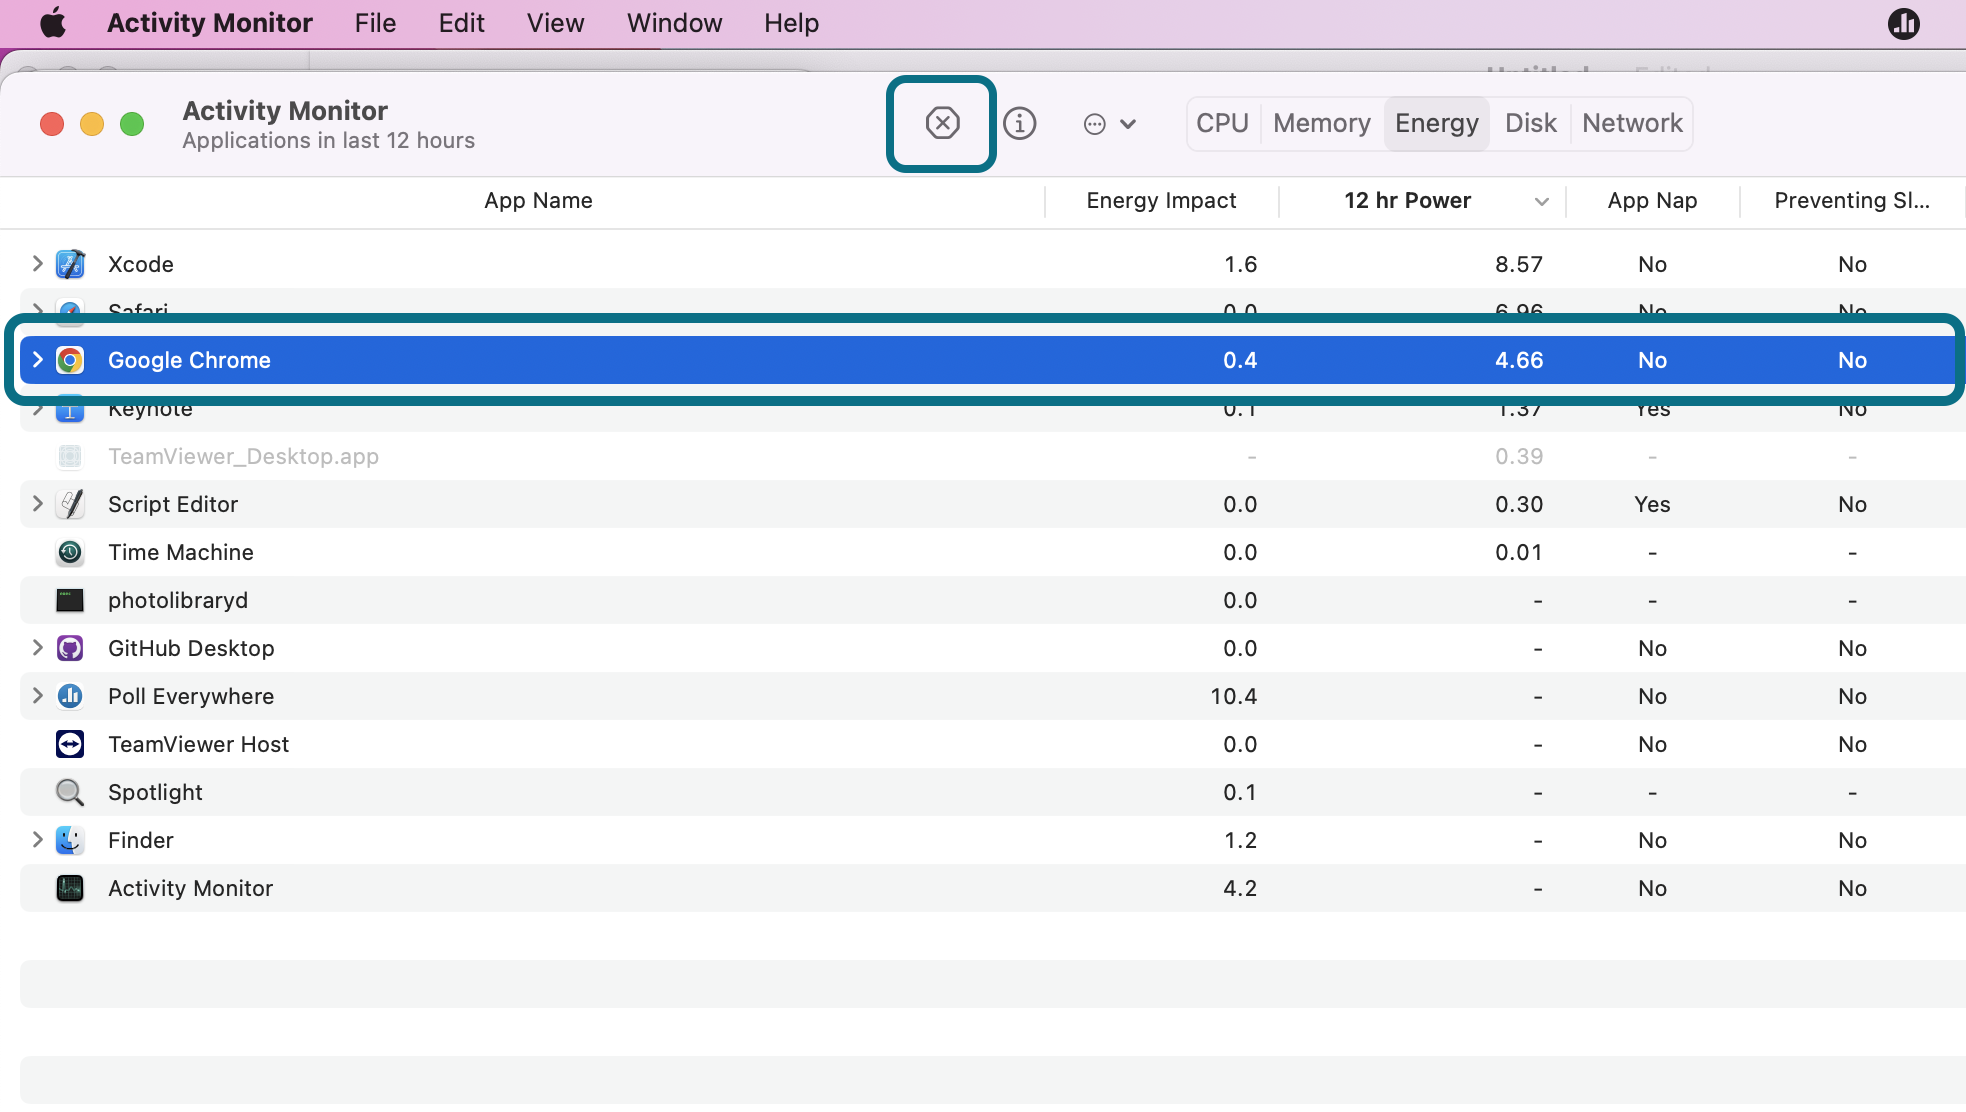This screenshot has width=1966, height=1112.
Task: Sort by App Name column header
Action: coord(538,201)
